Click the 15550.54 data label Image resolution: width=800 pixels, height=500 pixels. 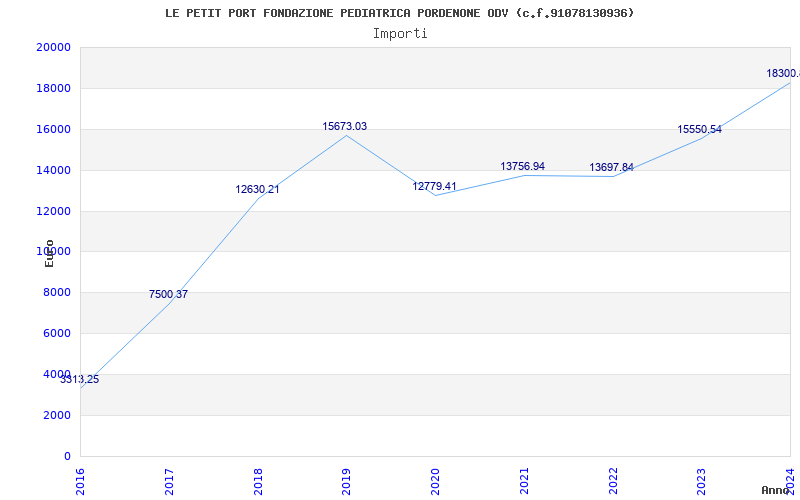tap(699, 130)
